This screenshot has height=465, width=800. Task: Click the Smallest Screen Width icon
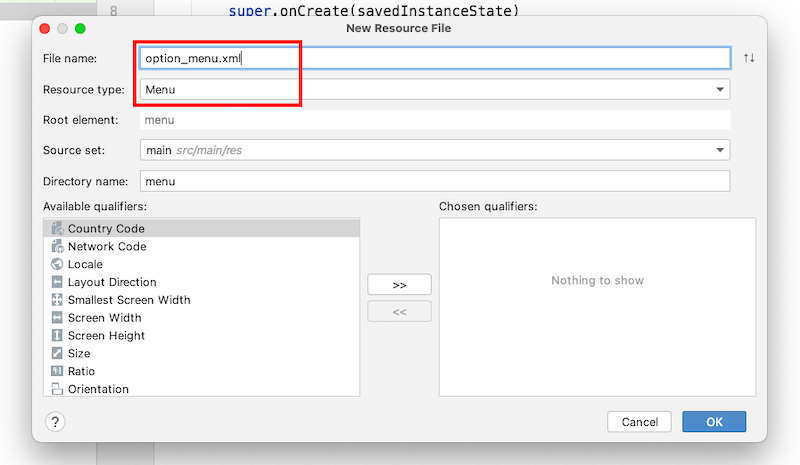(x=57, y=300)
